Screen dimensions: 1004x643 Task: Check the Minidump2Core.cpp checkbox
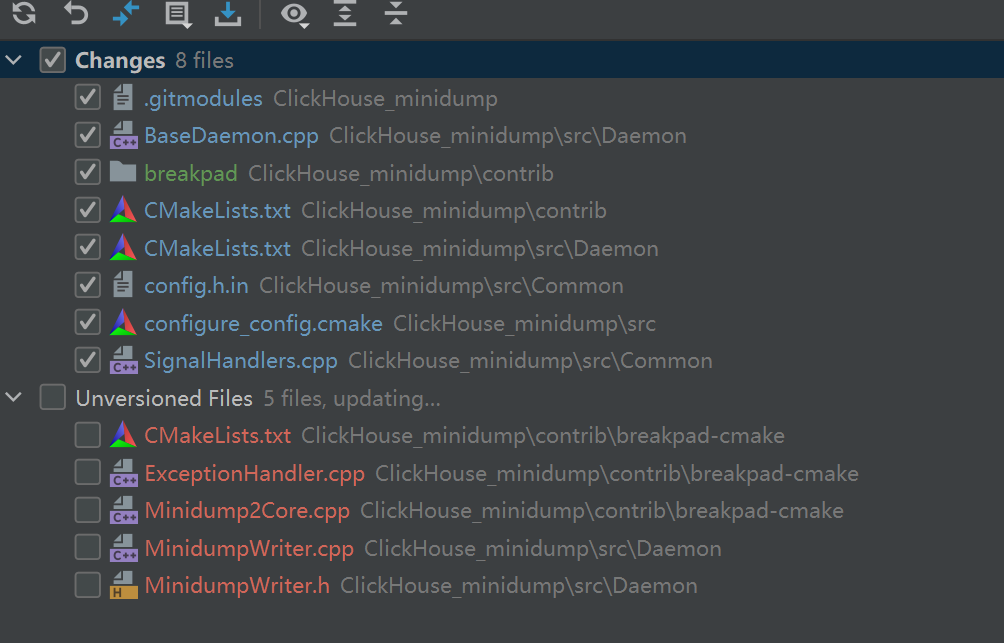coord(88,510)
